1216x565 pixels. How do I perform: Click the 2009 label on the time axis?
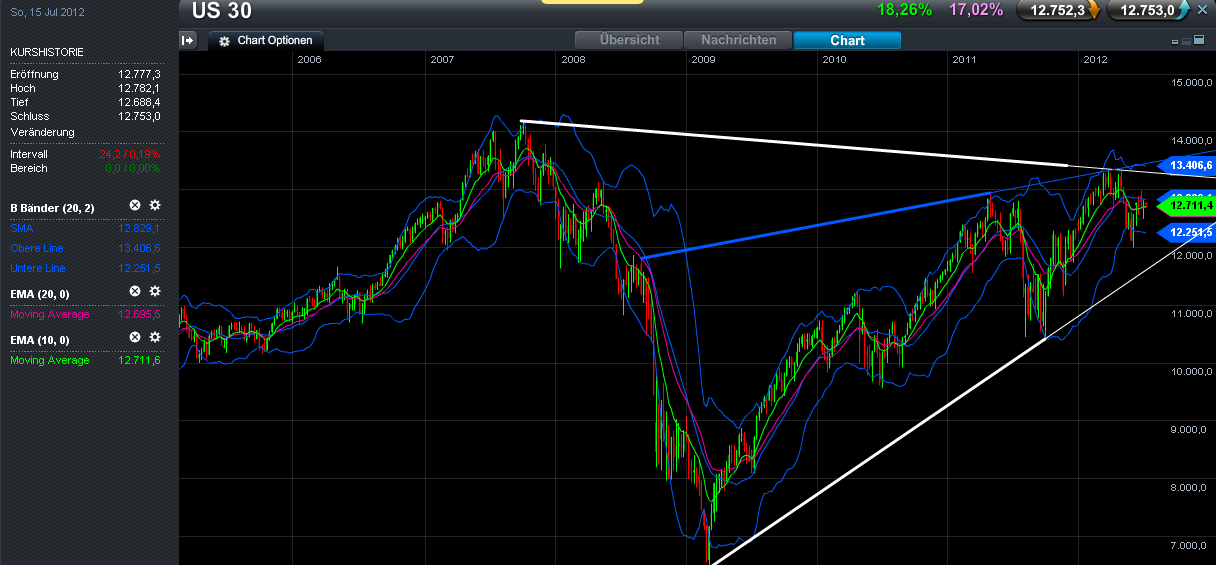(x=703, y=60)
